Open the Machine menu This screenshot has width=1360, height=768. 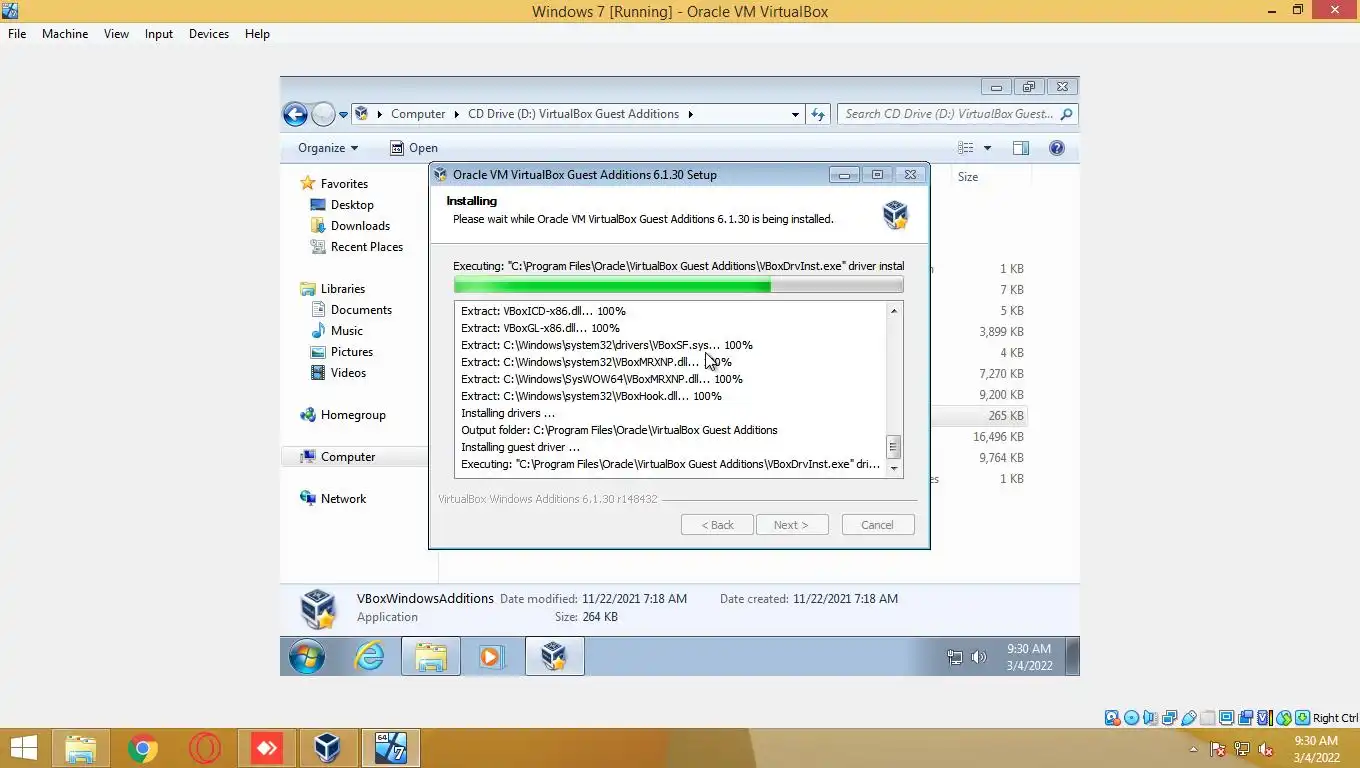tap(65, 33)
